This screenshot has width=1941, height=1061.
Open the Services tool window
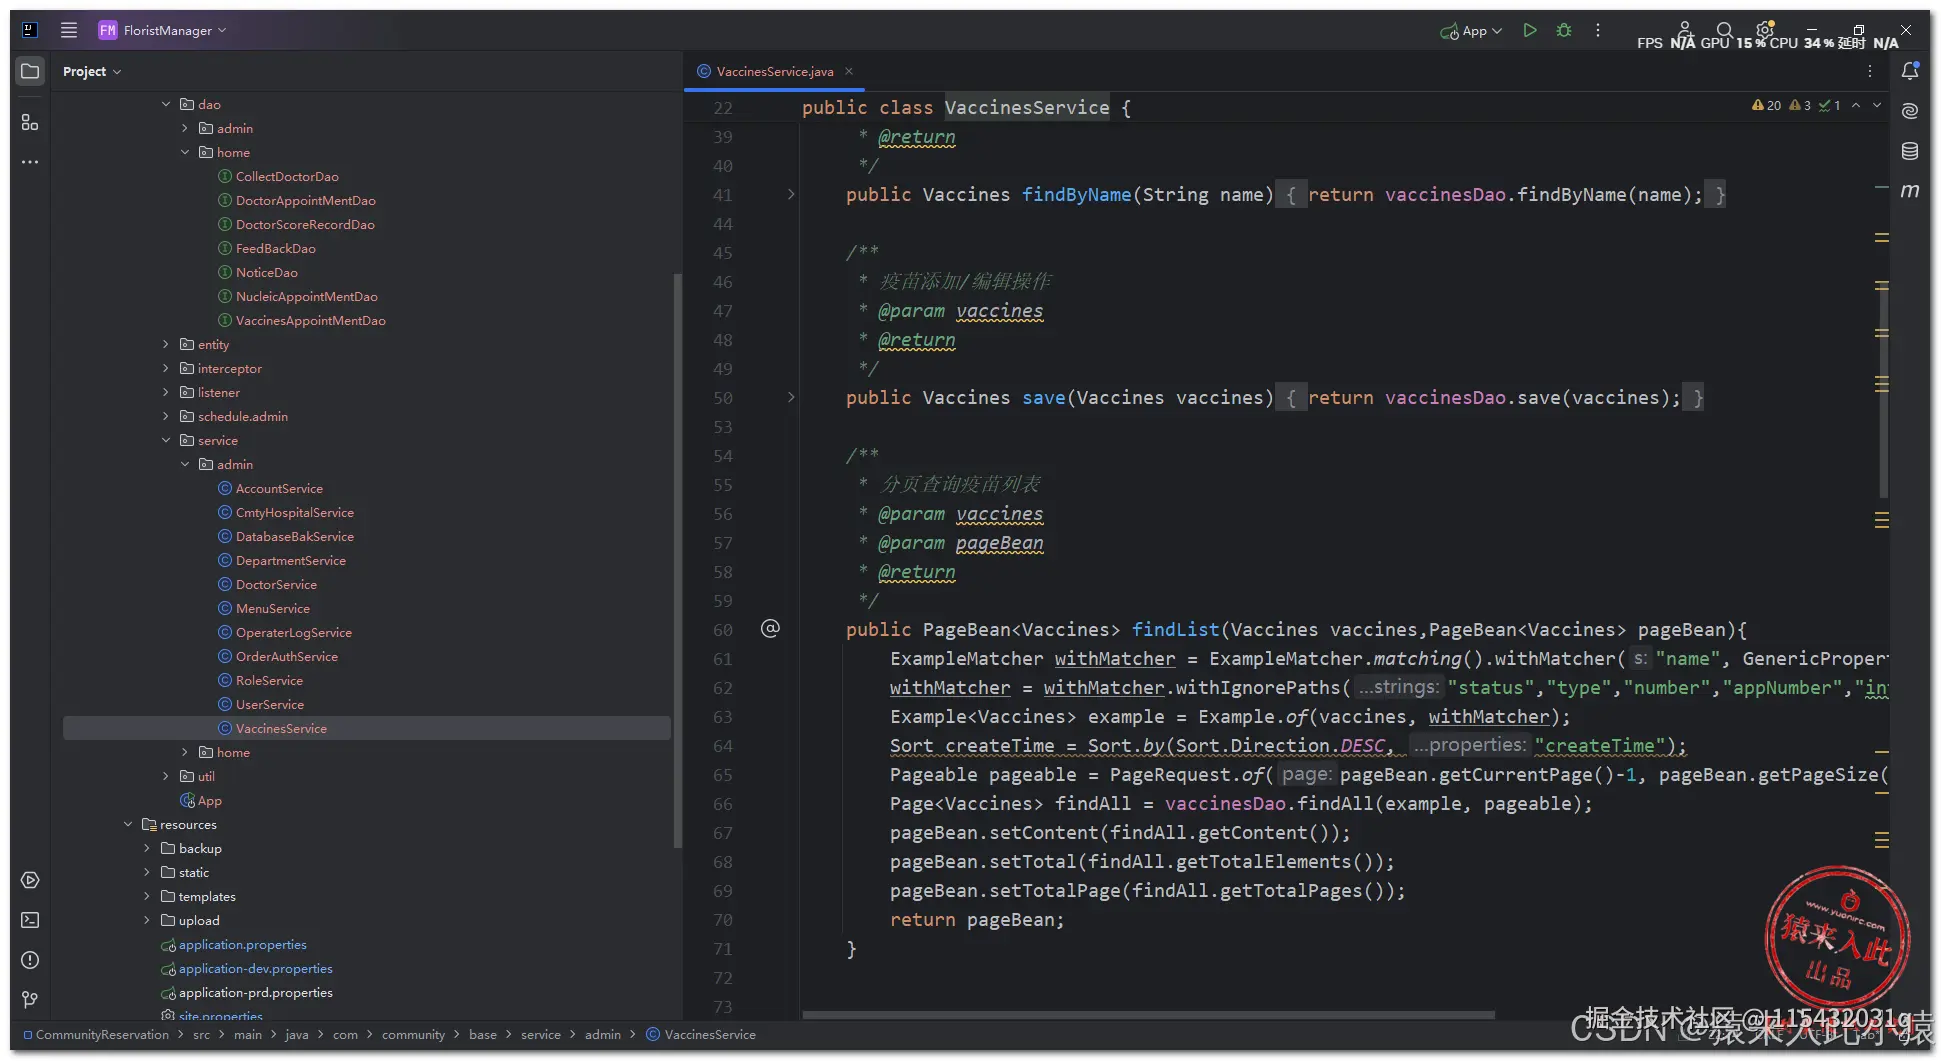tap(30, 880)
